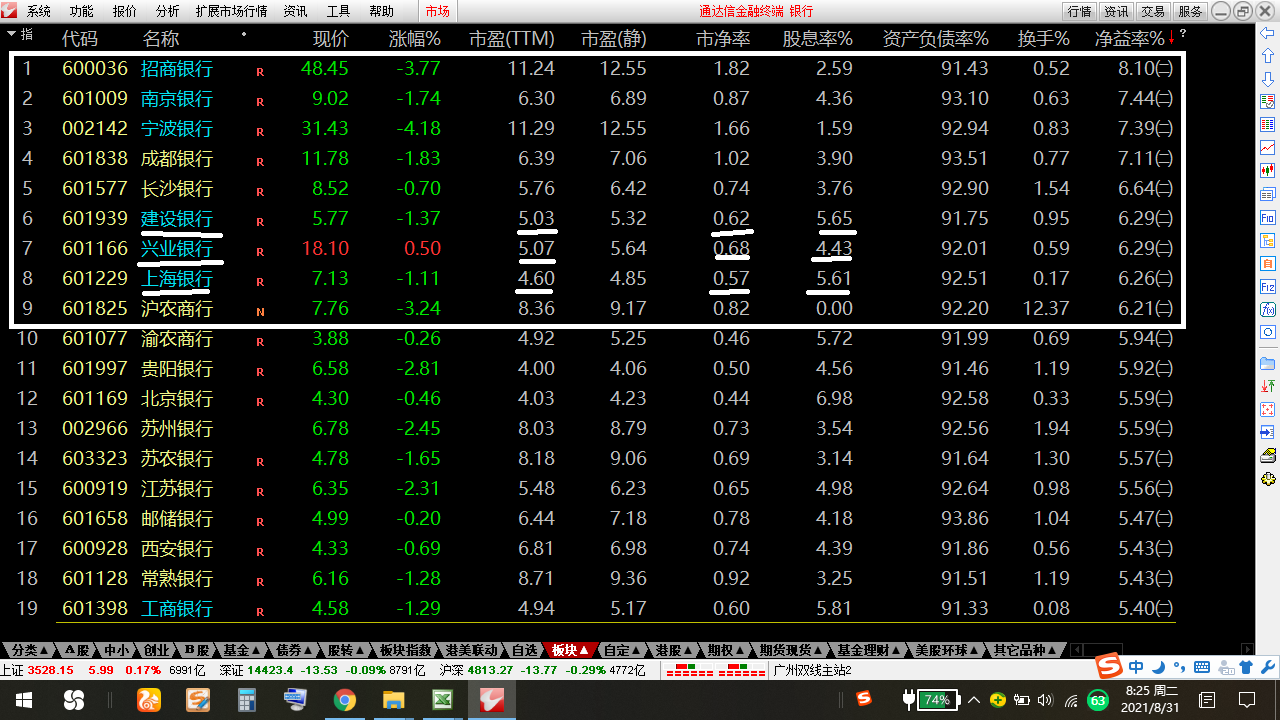Open the calculator app on the taskbar
Screen dimensions: 1280x720
[x=247, y=700]
